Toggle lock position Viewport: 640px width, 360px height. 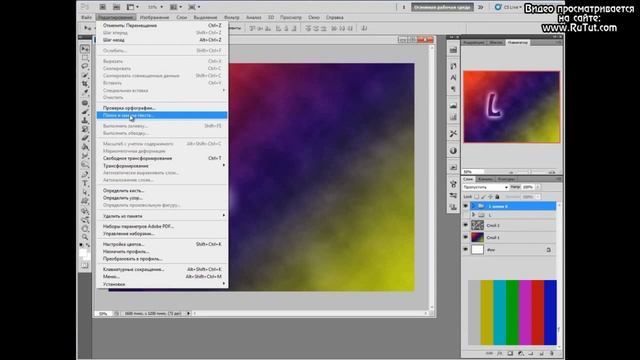491,197
